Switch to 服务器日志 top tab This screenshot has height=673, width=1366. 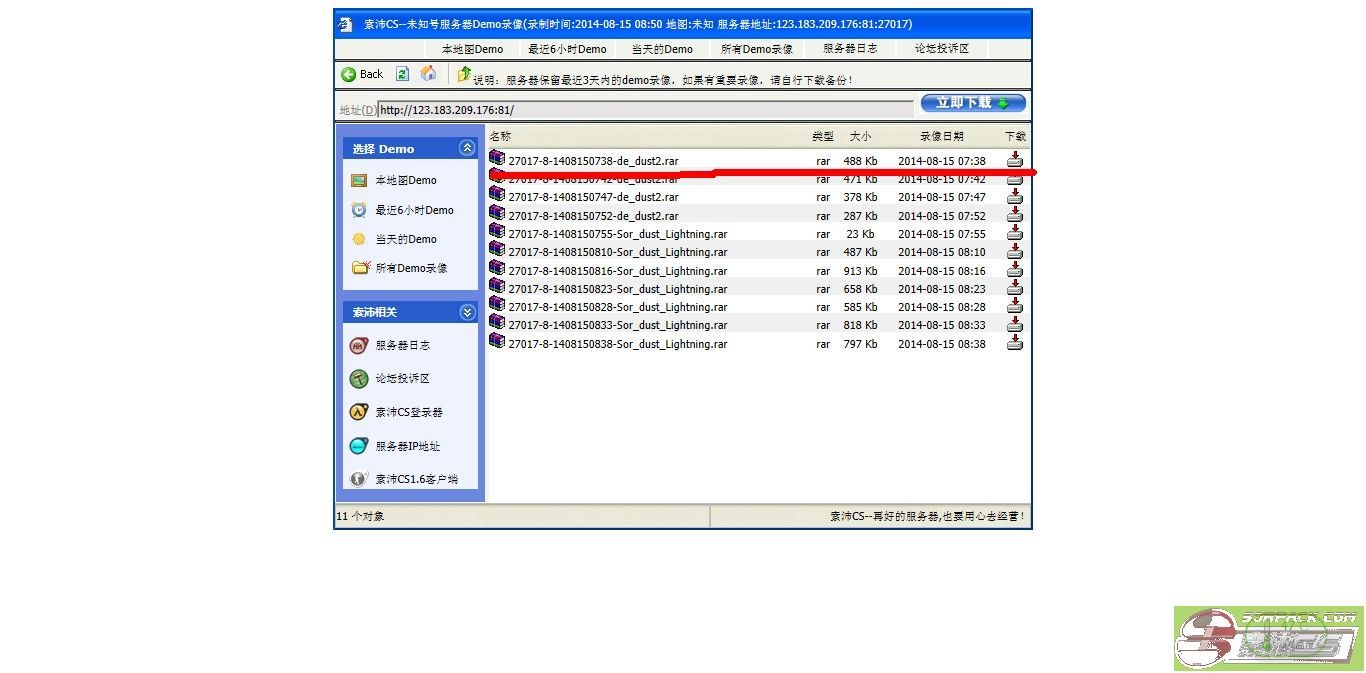coord(850,49)
